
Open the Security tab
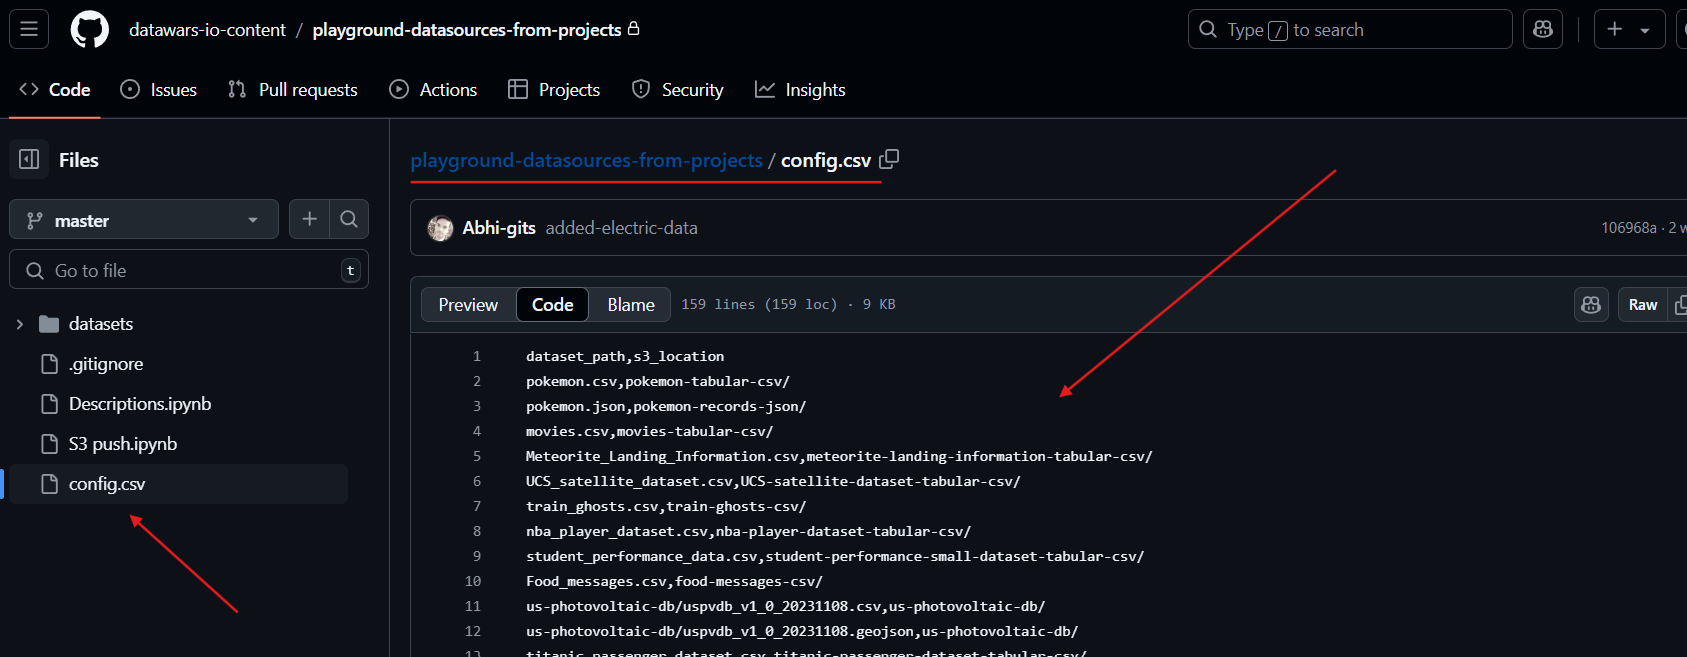click(x=677, y=90)
